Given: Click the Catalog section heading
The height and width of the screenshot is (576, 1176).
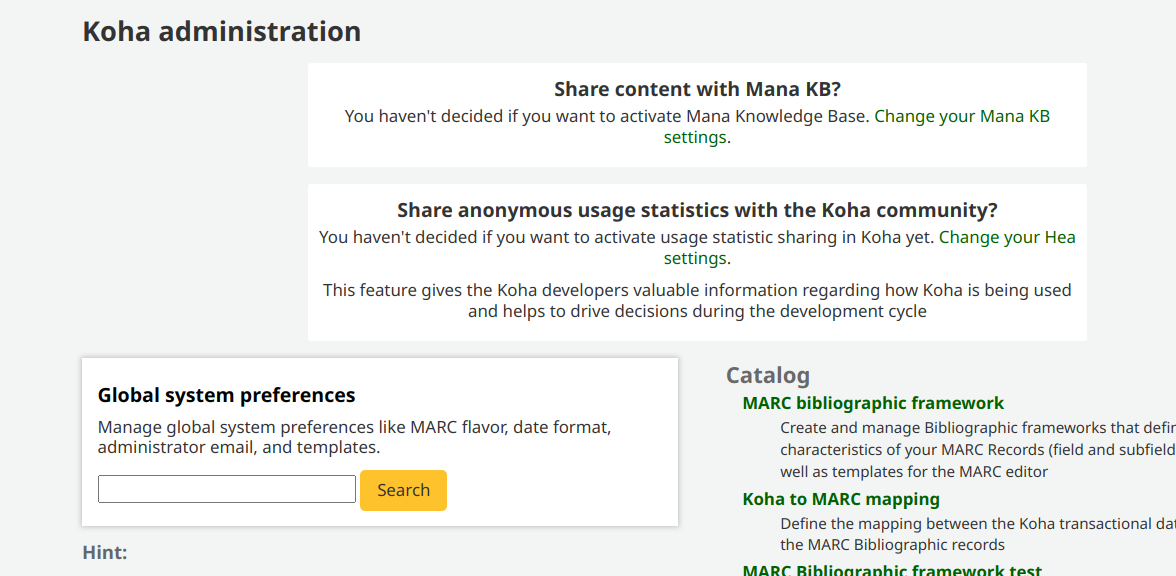Looking at the screenshot, I should [x=767, y=376].
